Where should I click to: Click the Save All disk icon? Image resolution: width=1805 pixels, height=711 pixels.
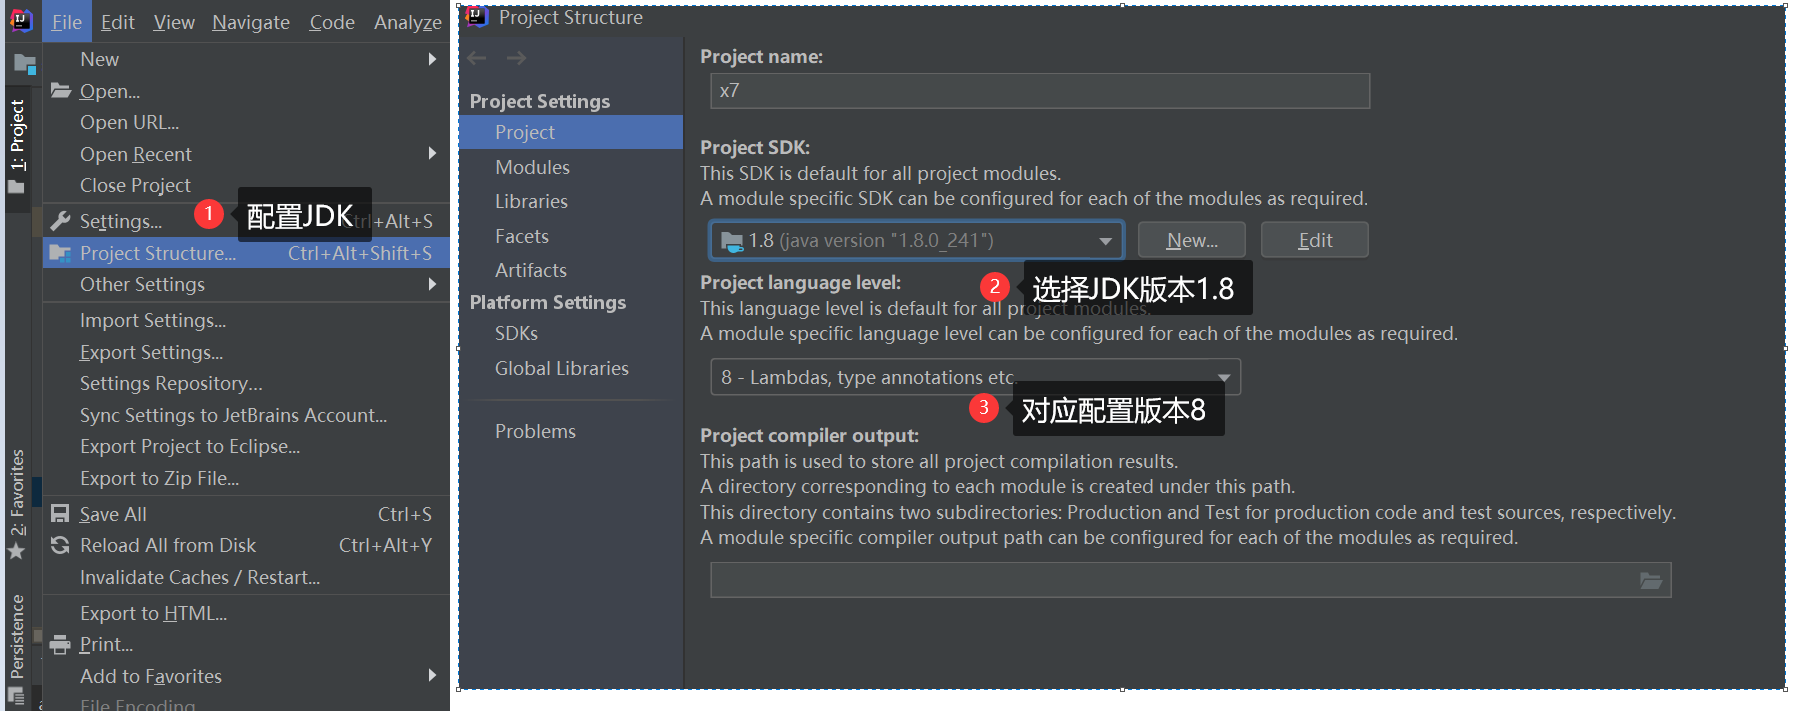click(60, 514)
